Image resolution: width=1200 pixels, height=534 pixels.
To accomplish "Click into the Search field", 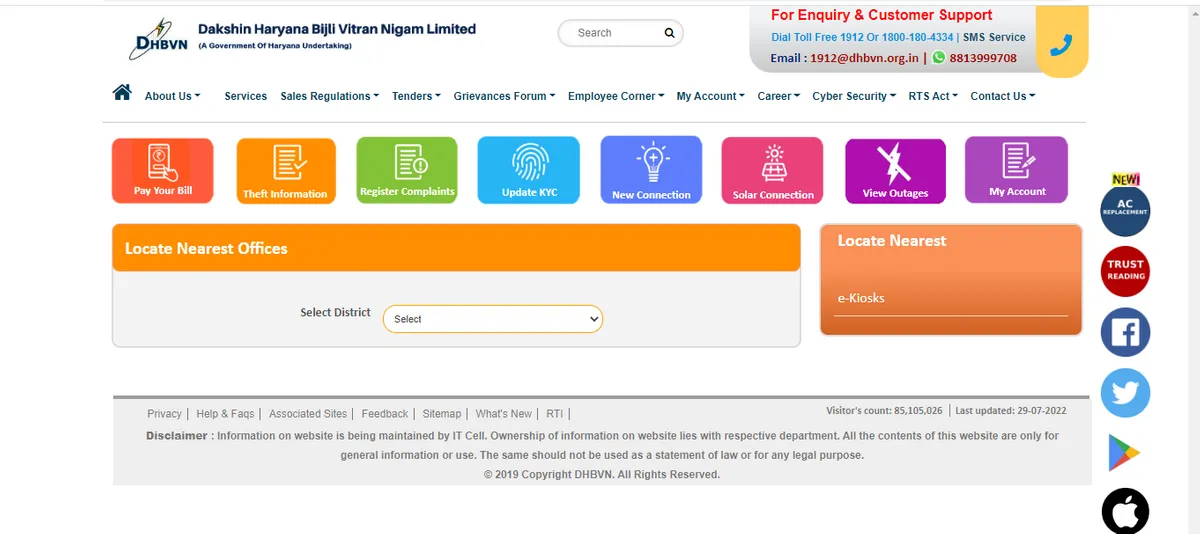I will (612, 33).
